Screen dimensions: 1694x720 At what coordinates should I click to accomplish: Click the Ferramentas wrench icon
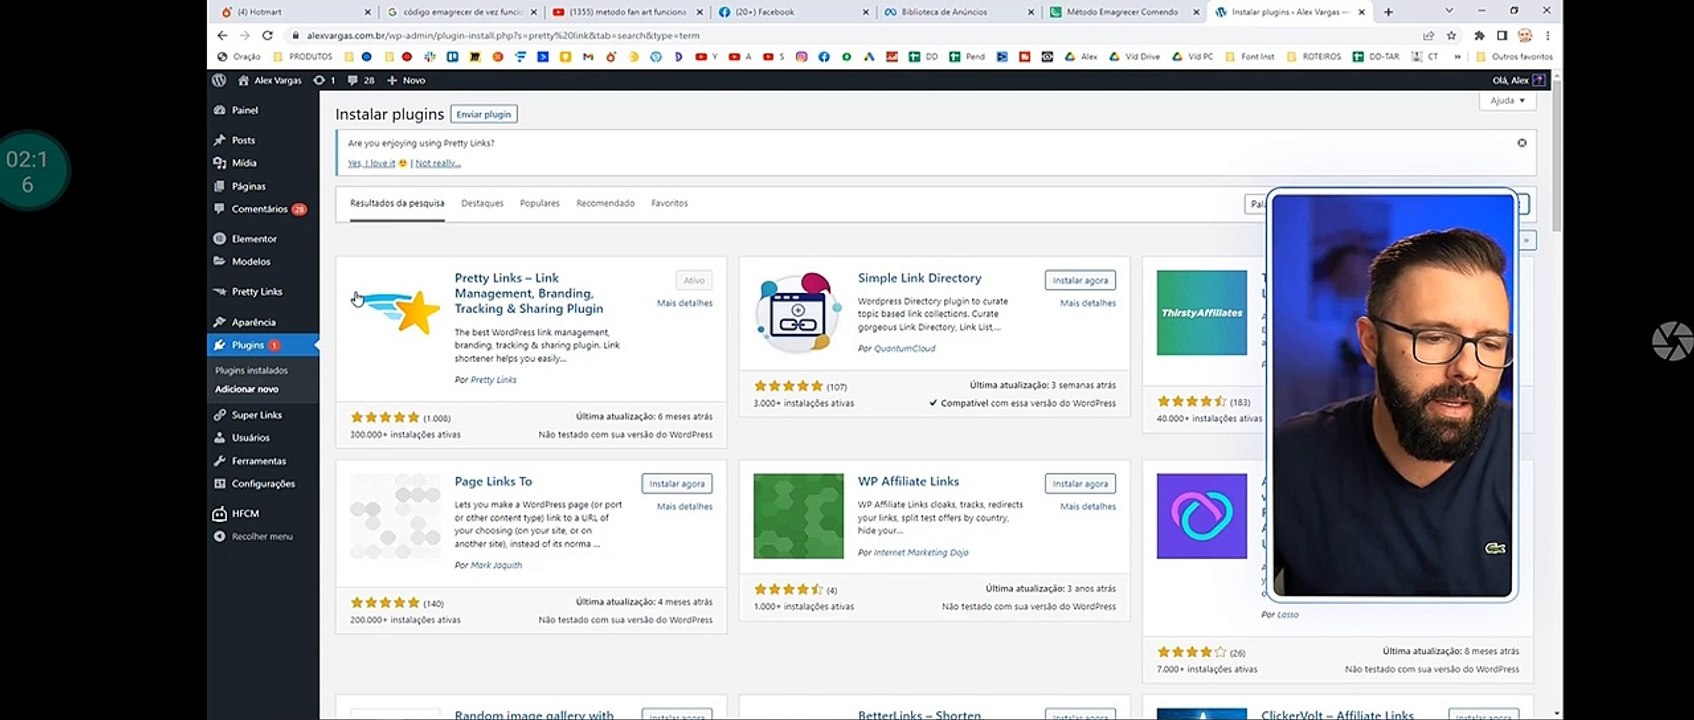219,461
